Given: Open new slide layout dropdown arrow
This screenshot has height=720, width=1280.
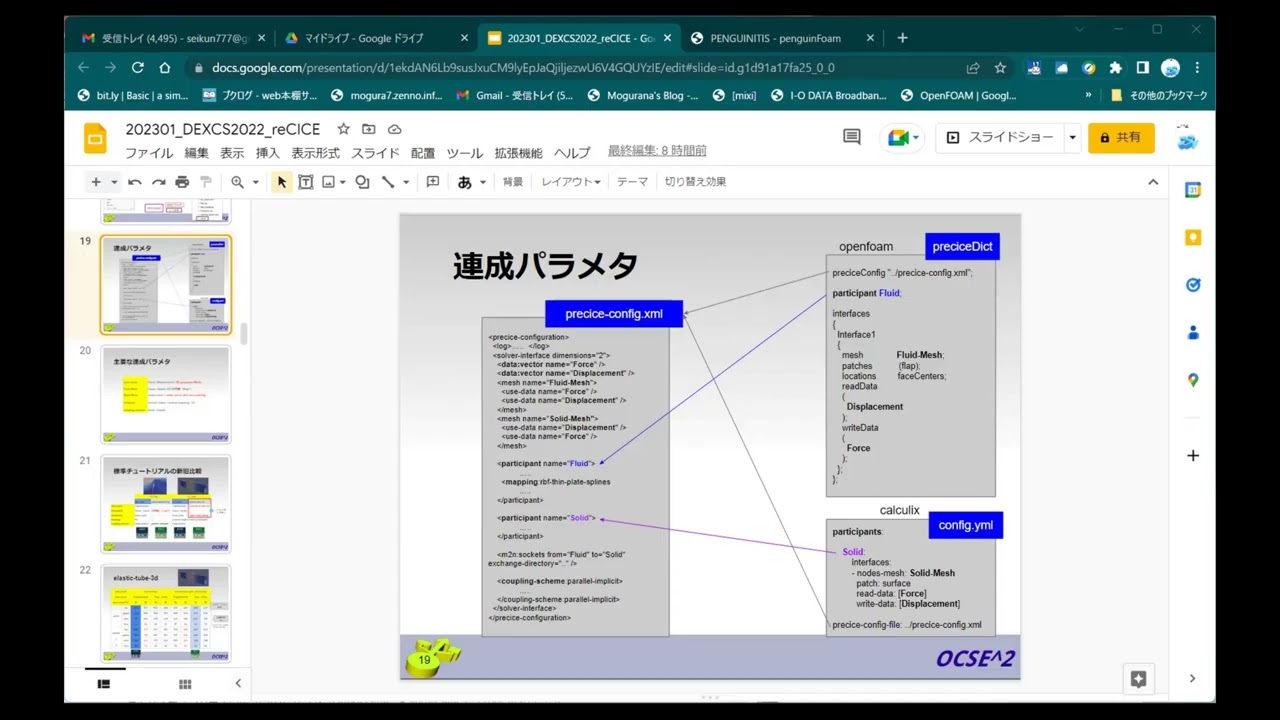Looking at the screenshot, I should [114, 182].
